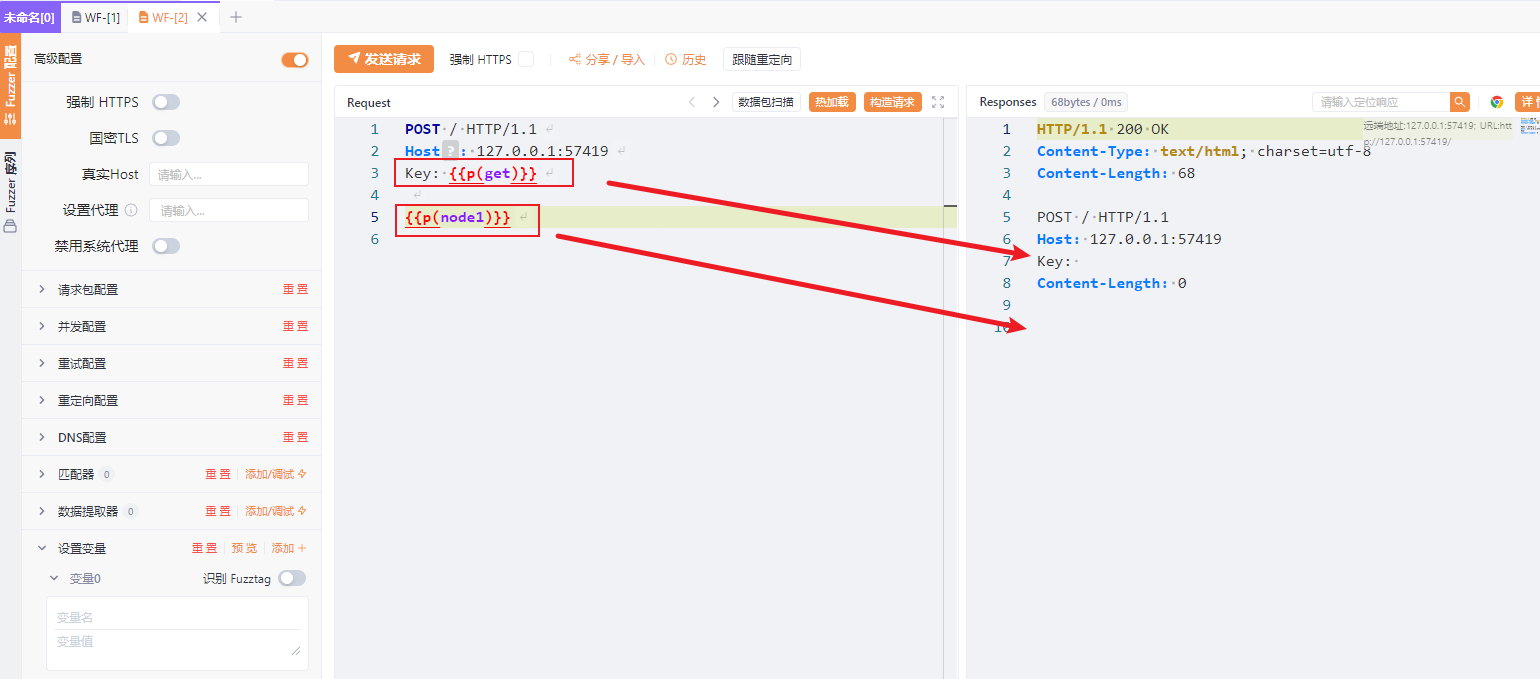Click the 真实Host input field

point(229,174)
